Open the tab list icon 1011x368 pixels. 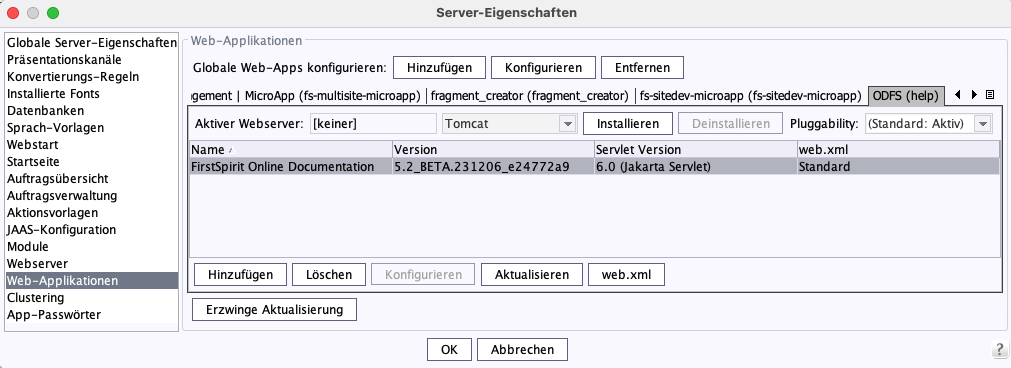[990, 95]
